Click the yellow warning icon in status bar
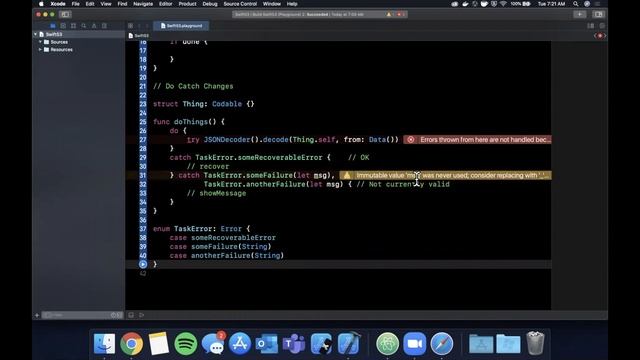This screenshot has width=640, height=360. point(389,14)
